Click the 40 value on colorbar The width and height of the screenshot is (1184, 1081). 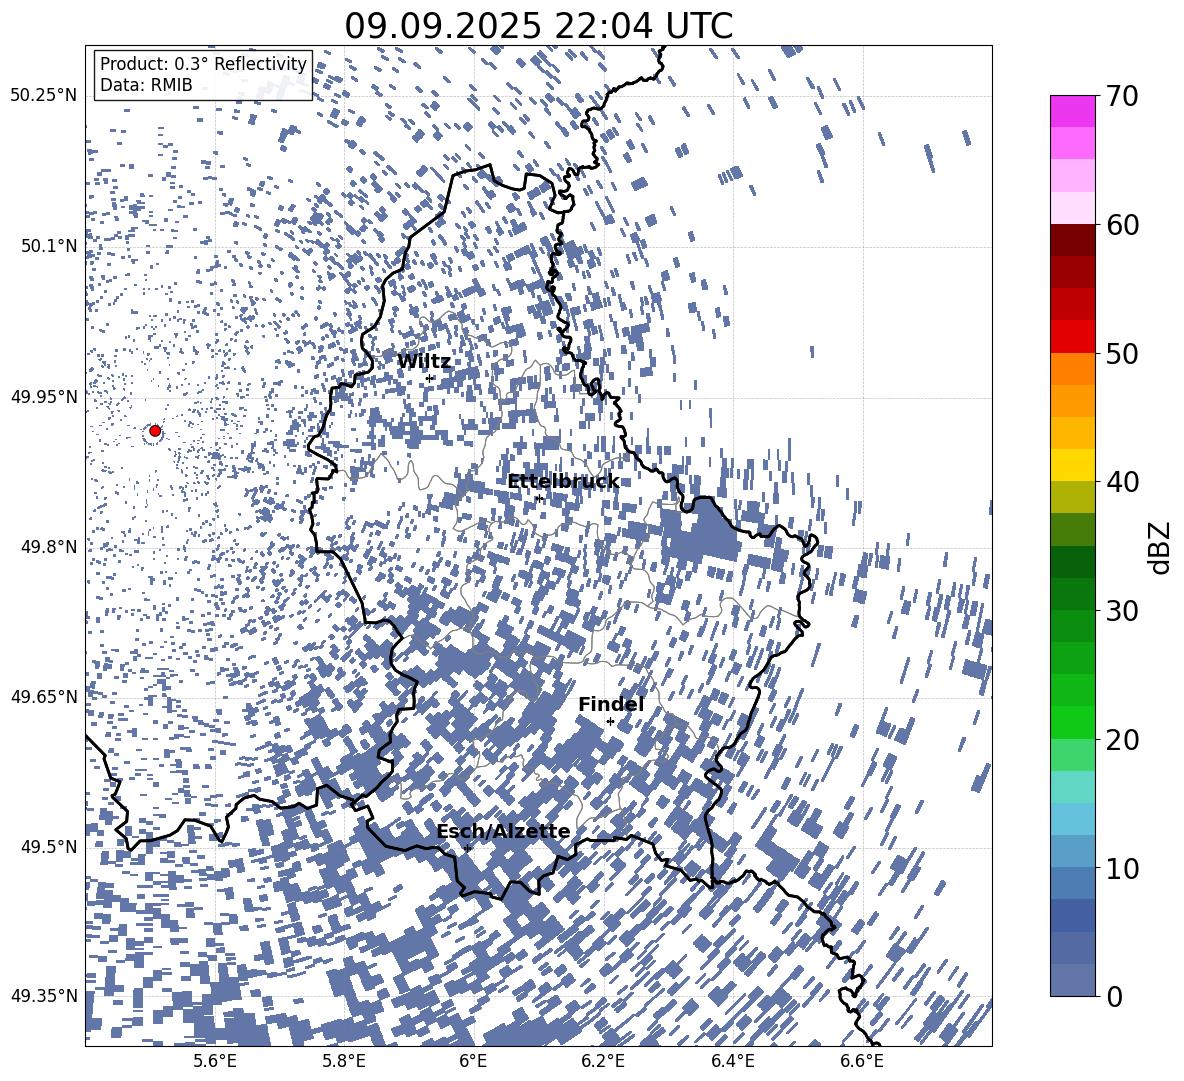(1122, 482)
